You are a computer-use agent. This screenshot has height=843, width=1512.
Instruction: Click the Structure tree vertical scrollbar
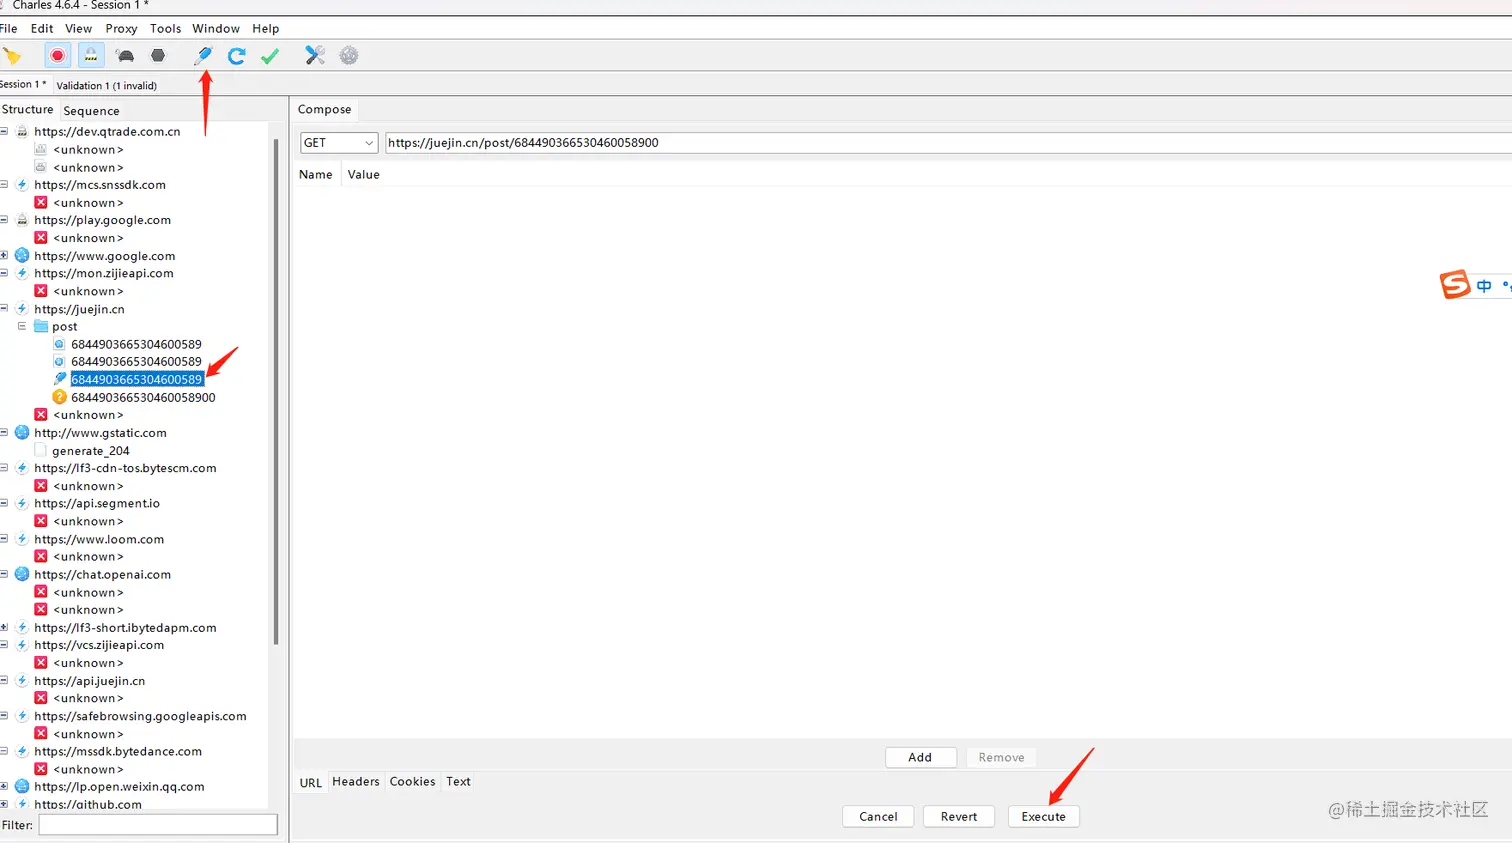276,390
